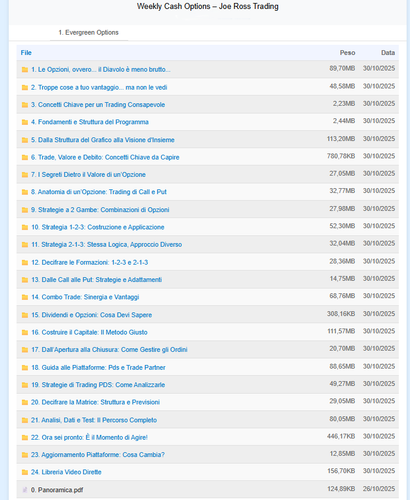Click folder icon beside '8. Anatomia di un'Opzione'
Image resolution: width=410 pixels, height=500 pixels.
[x=25, y=192]
